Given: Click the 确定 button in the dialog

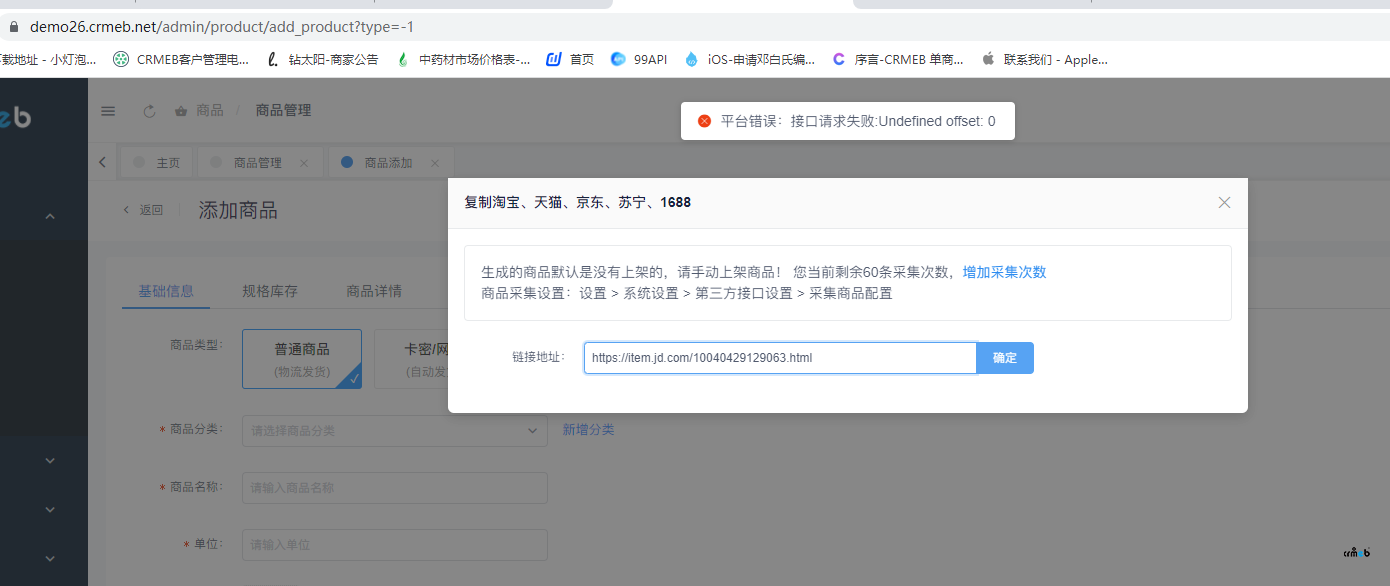Looking at the screenshot, I should (x=1005, y=358).
